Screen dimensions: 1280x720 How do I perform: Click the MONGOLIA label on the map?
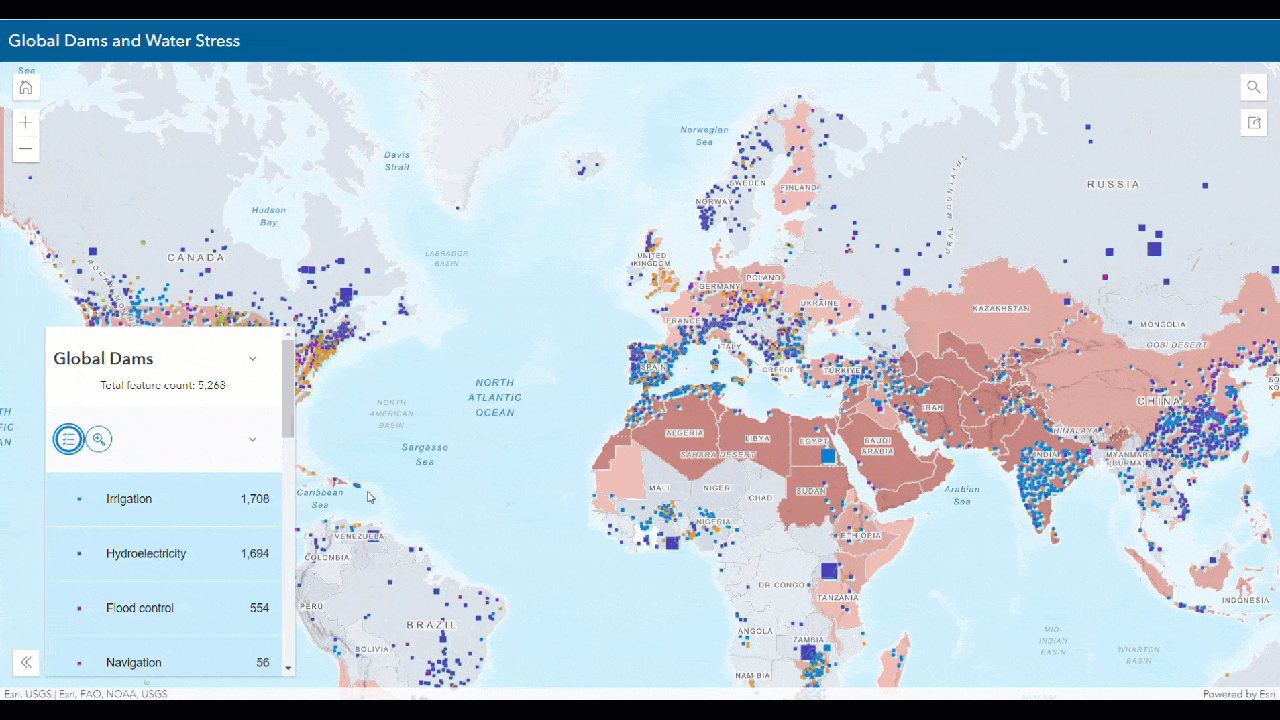point(1162,325)
